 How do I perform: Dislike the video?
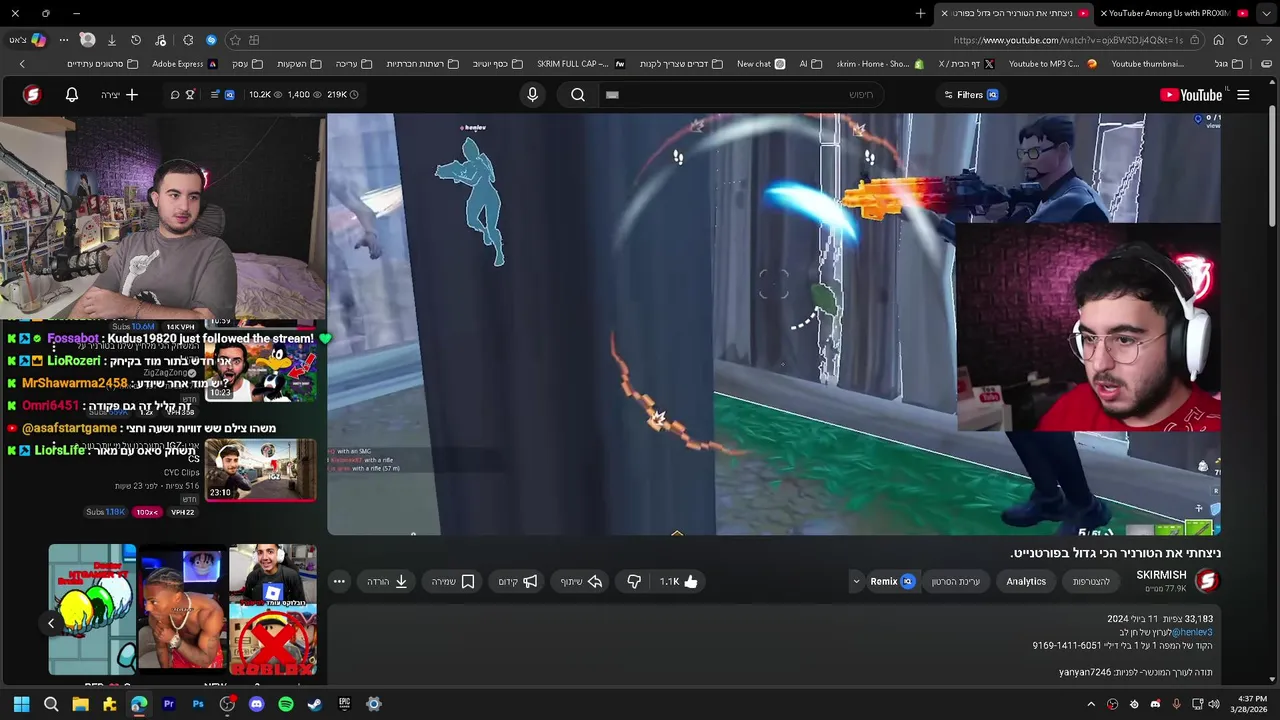pos(634,581)
